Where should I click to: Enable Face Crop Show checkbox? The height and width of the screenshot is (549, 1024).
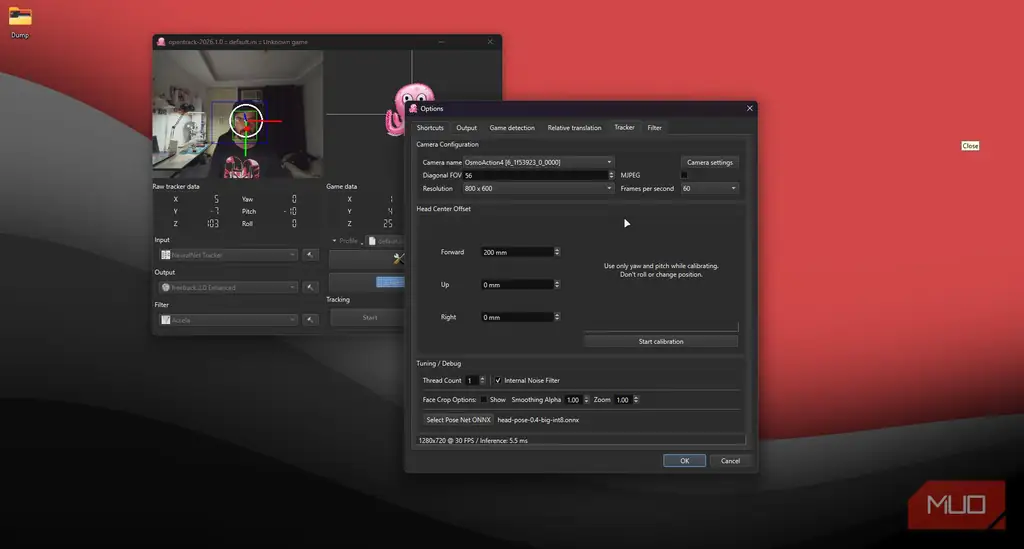pyautogui.click(x=483, y=400)
